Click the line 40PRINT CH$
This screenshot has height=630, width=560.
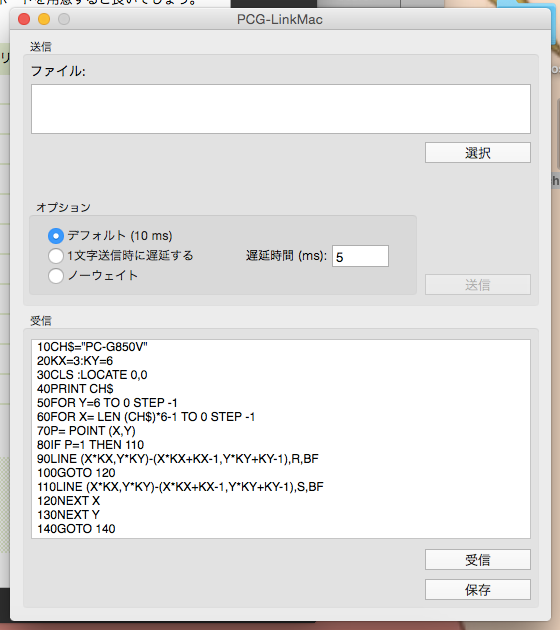pos(76,389)
